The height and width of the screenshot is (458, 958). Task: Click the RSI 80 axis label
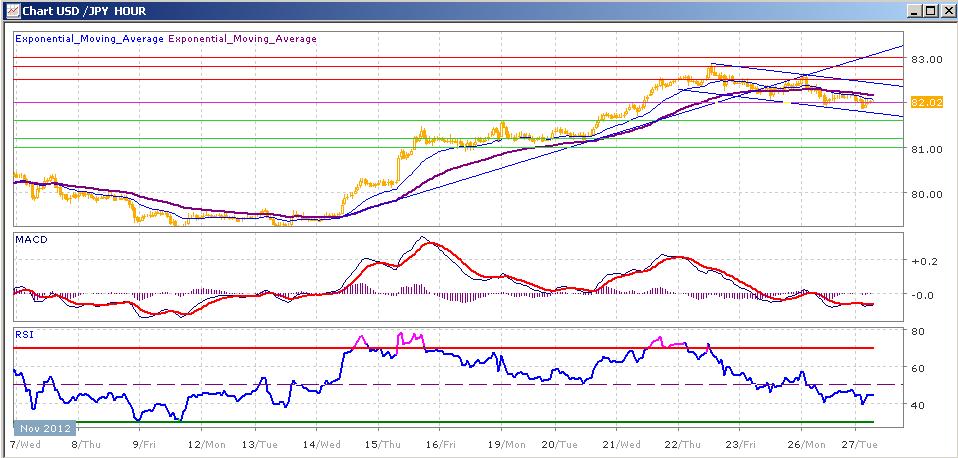(x=918, y=332)
